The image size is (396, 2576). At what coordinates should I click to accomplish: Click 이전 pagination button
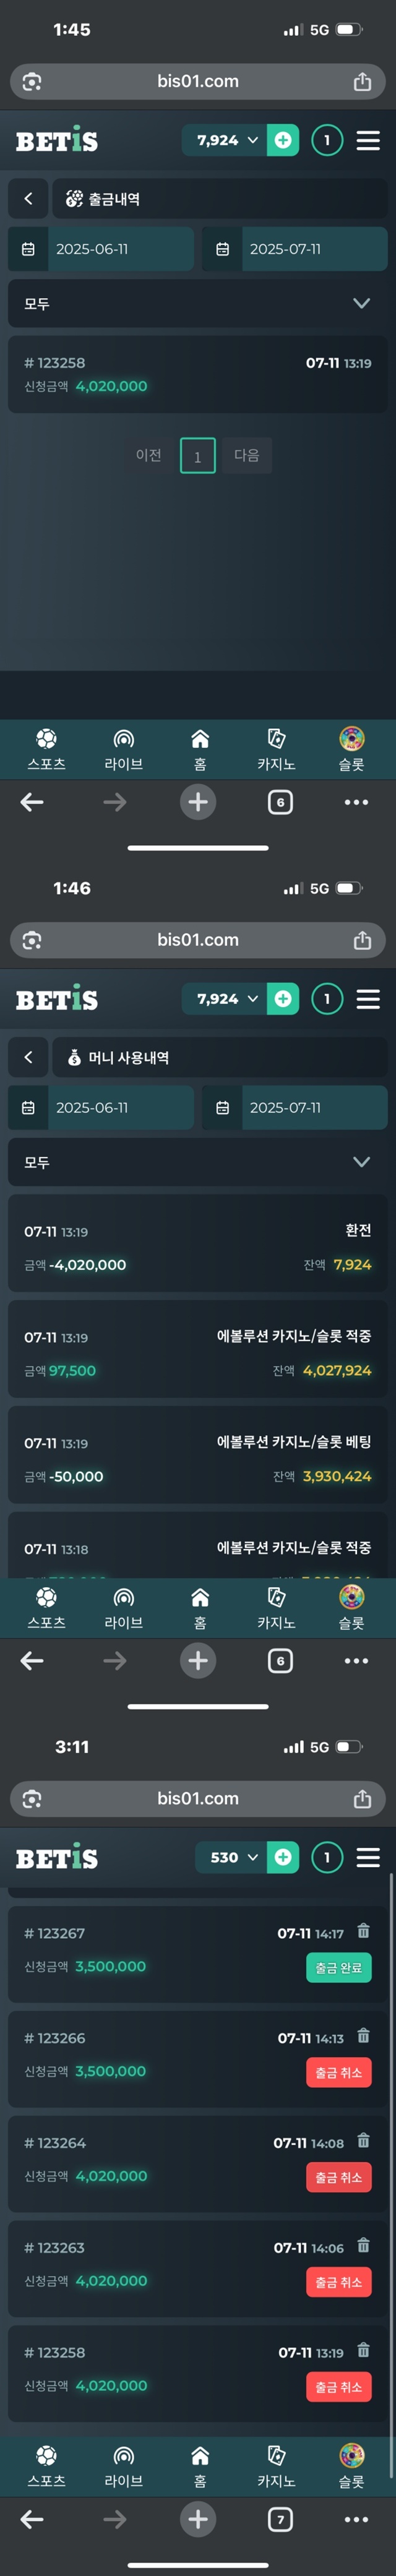coord(148,455)
